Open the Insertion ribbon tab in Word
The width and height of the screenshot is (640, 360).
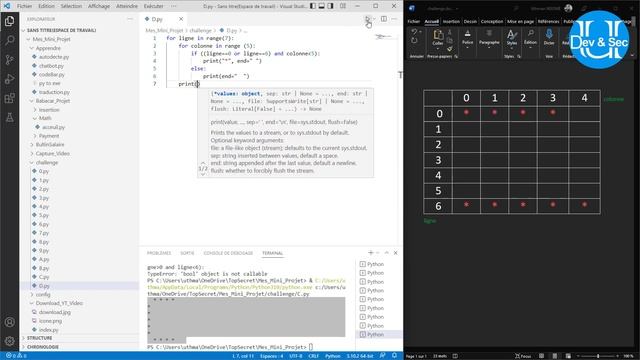[x=451, y=21]
